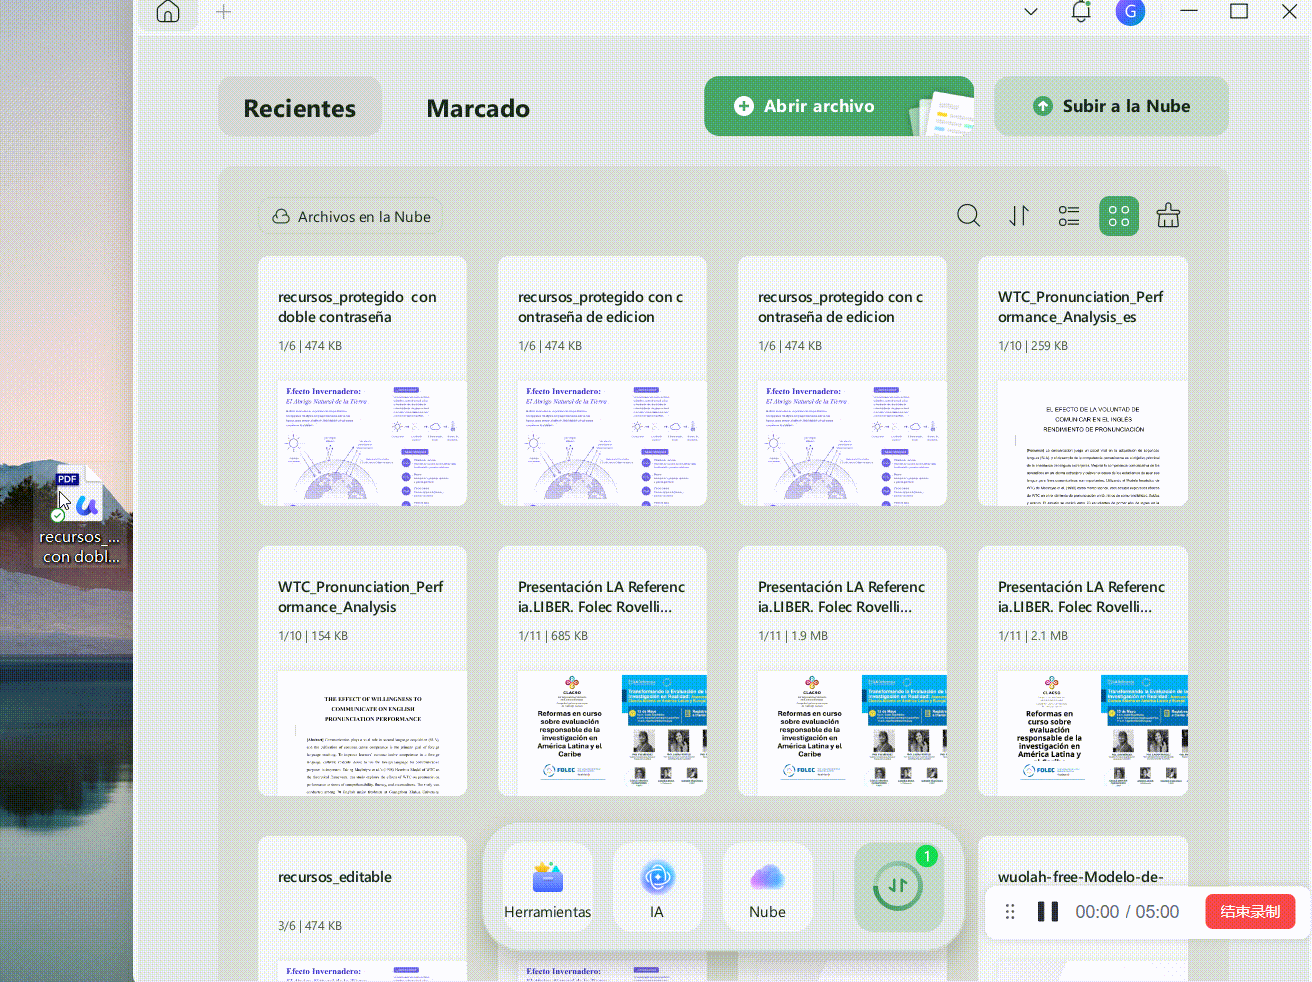Image resolution: width=1312 pixels, height=982 pixels.
Task: Open recursos_protegido con doble contraseña file card
Action: click(362, 381)
